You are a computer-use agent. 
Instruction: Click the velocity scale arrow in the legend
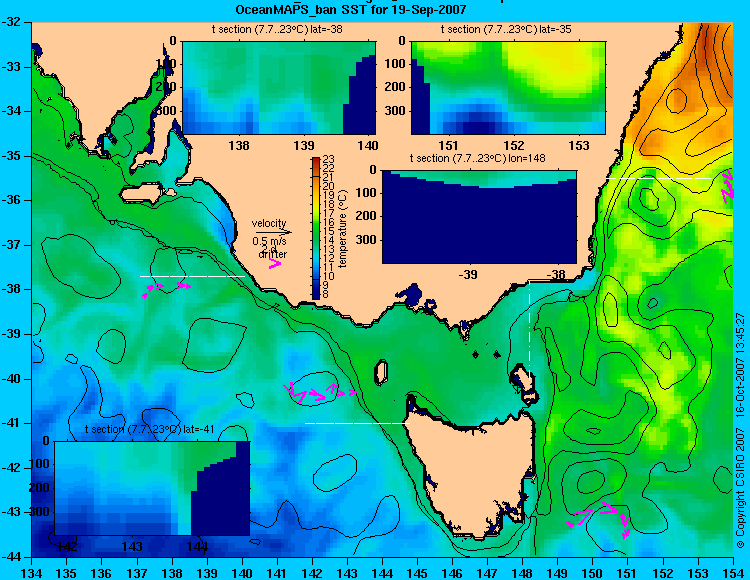click(x=273, y=232)
